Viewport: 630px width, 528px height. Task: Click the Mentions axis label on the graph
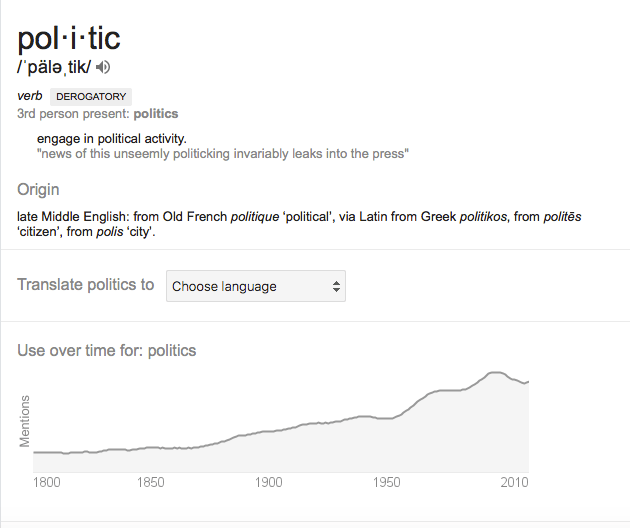tap(25, 422)
